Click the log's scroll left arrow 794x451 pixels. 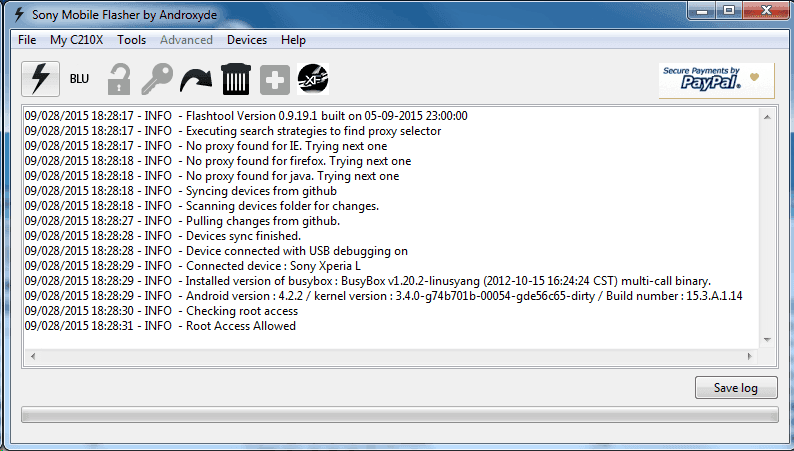click(33, 356)
